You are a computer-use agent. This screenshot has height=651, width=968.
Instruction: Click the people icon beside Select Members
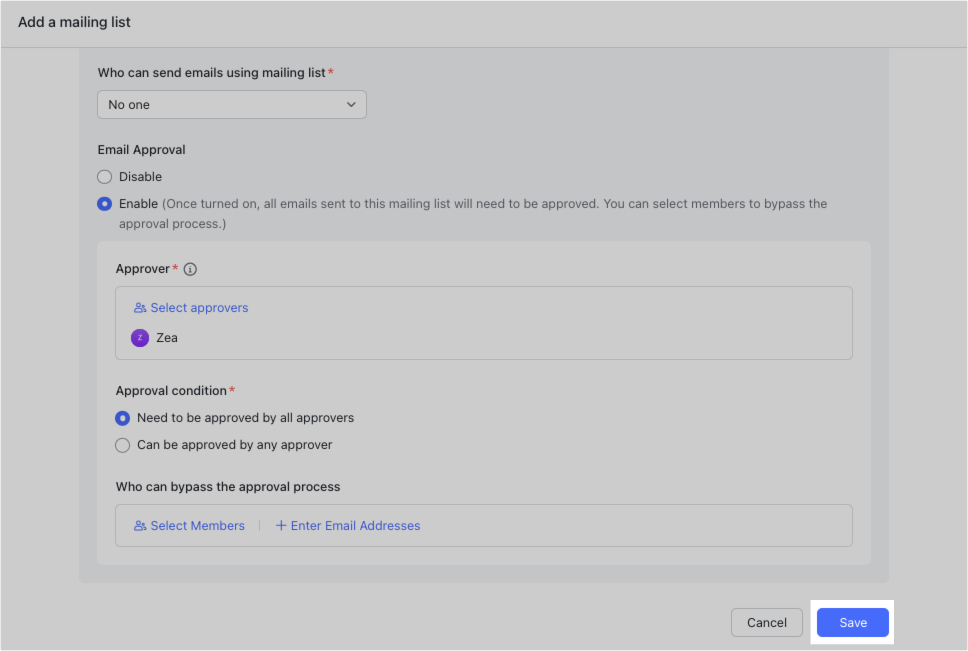click(x=139, y=525)
